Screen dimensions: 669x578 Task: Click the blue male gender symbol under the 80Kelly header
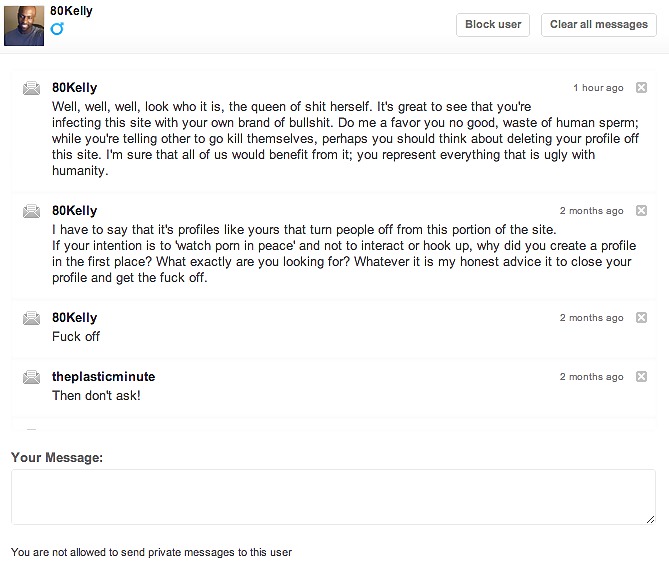point(57,29)
